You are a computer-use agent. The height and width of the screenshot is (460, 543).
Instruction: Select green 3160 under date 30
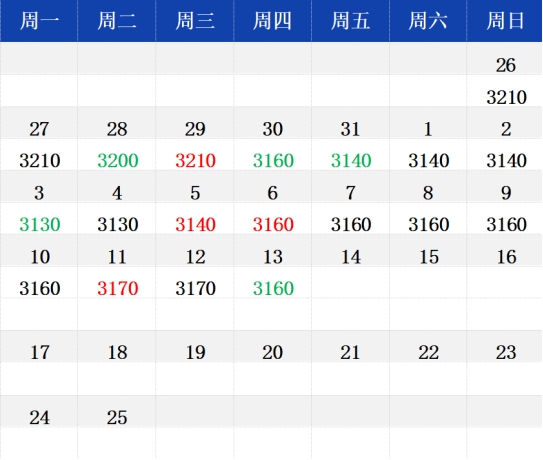click(x=273, y=160)
